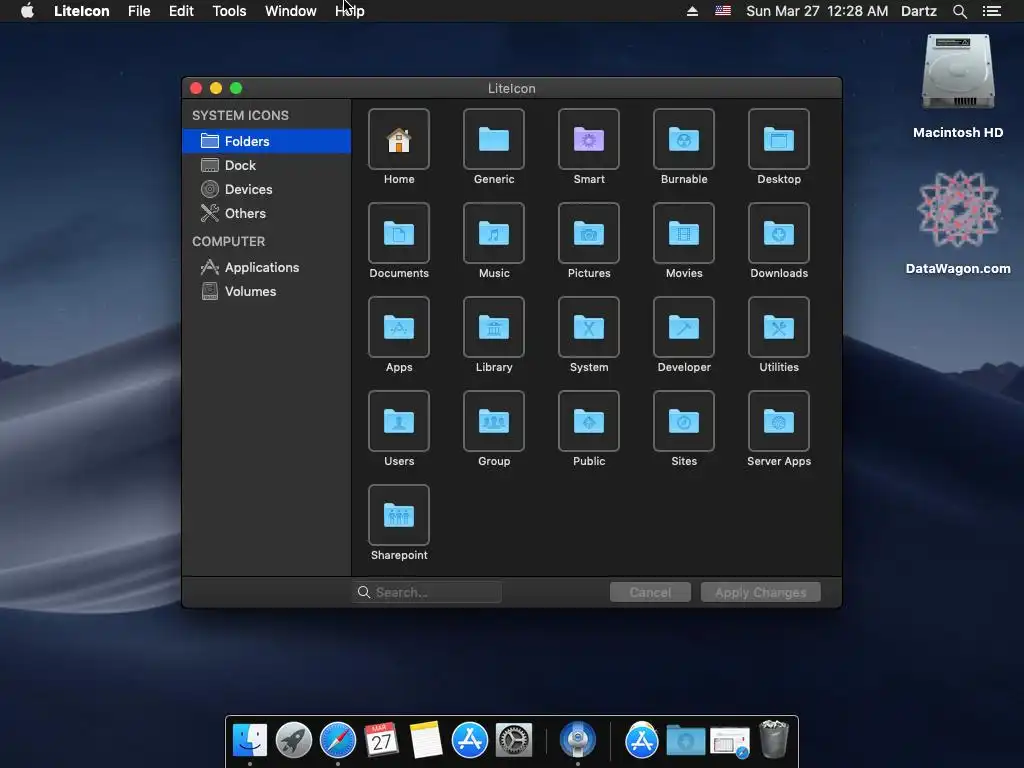Open the Folders category in sidebar
Viewport: 1024px width, 768px height.
click(x=266, y=141)
